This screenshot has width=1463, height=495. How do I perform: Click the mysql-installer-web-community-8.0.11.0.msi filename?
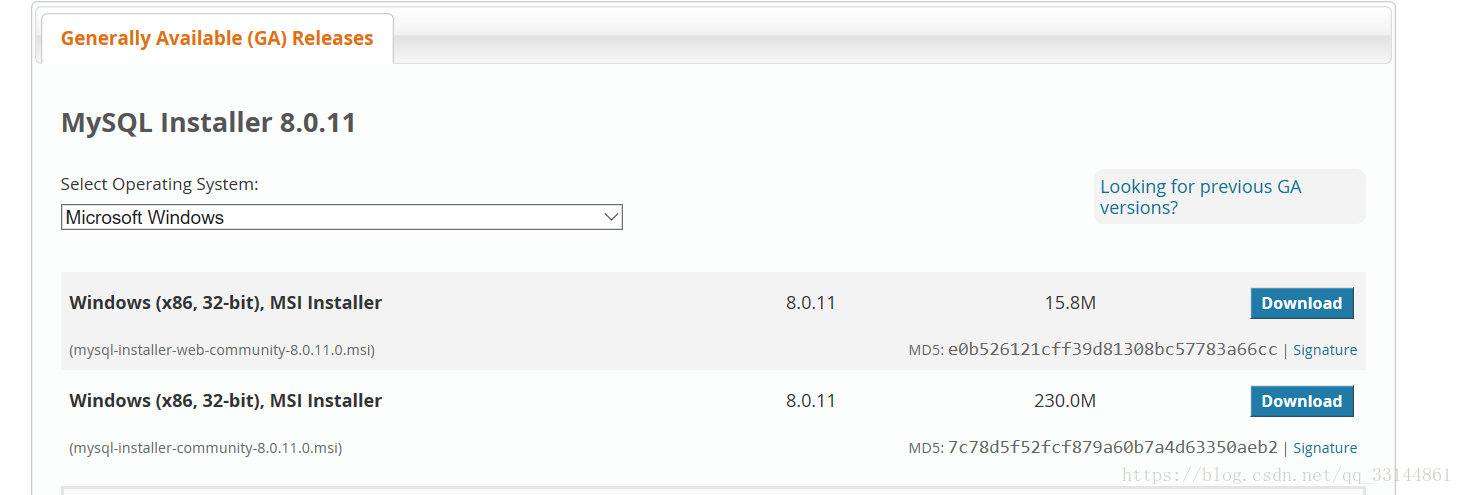click(x=222, y=350)
